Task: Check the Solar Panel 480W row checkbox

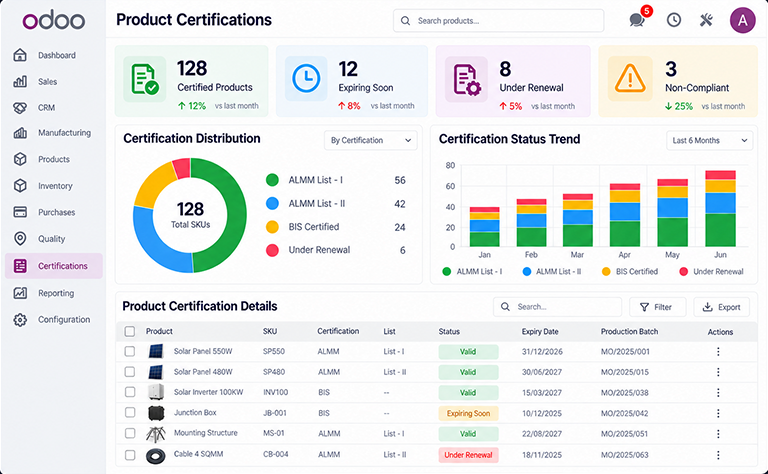Action: (x=130, y=372)
